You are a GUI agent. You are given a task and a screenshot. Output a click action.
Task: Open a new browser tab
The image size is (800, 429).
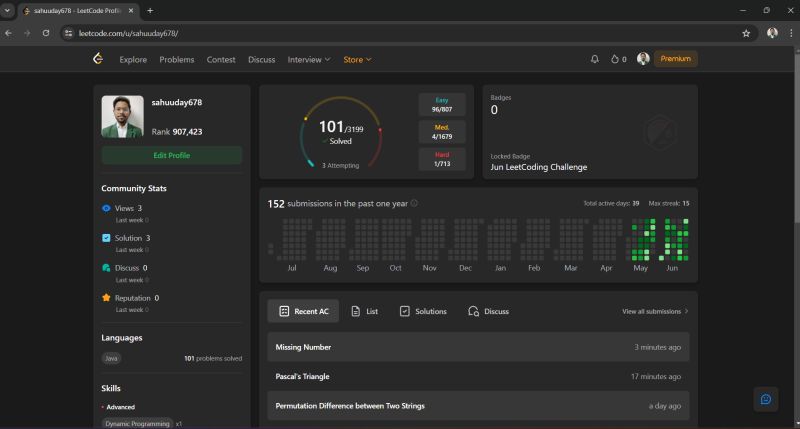tap(150, 10)
